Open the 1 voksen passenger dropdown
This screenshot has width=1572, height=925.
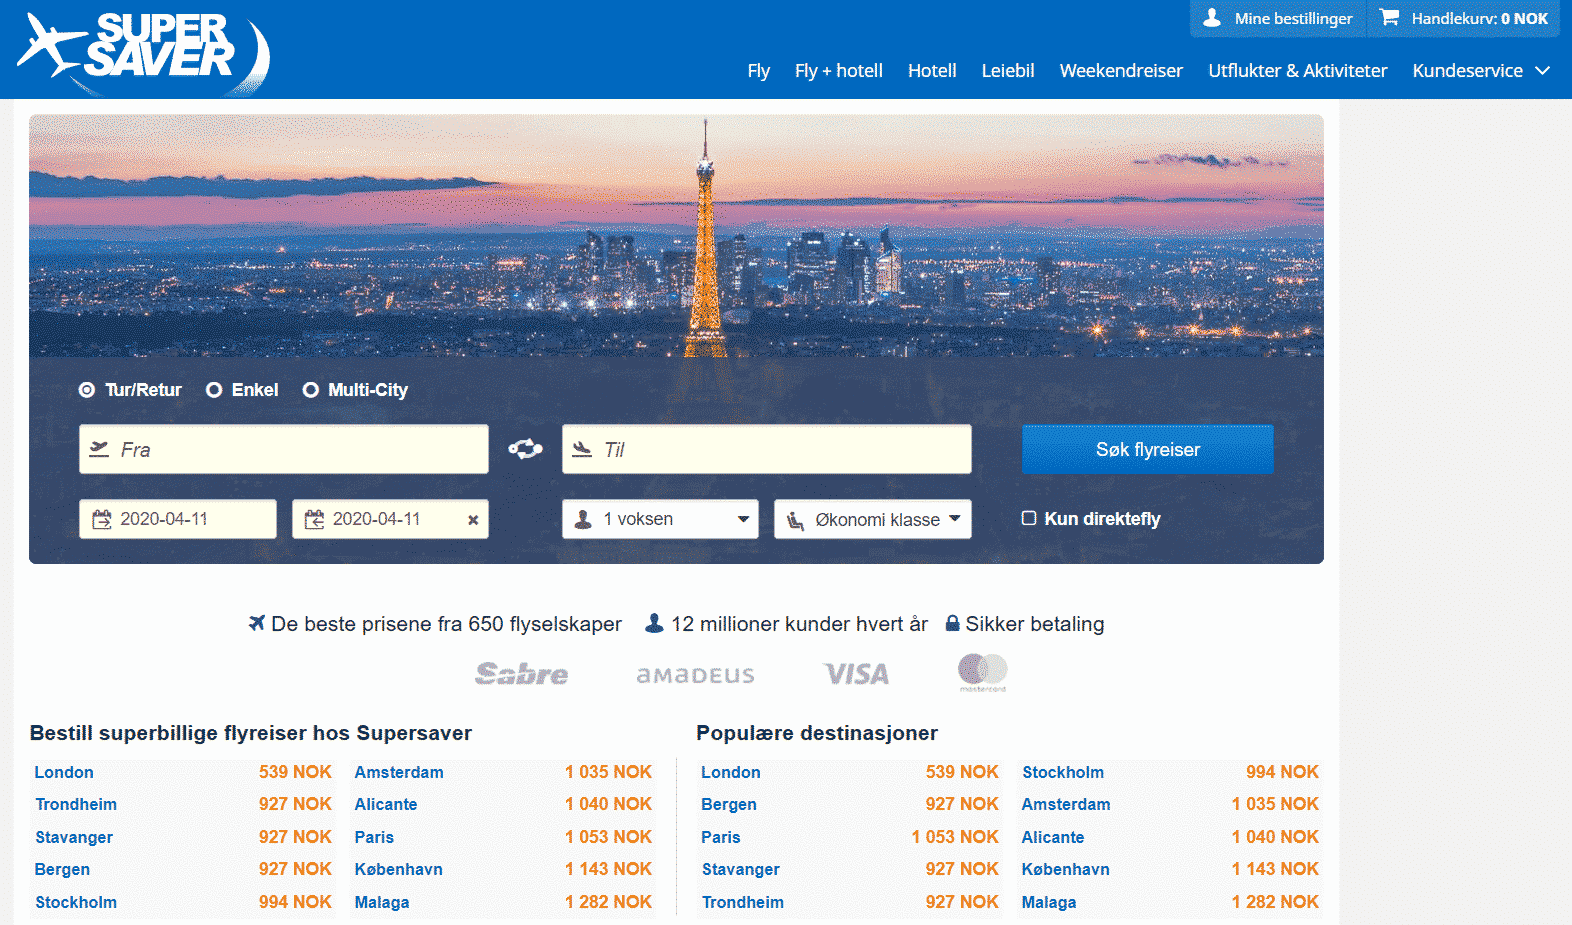coord(660,519)
